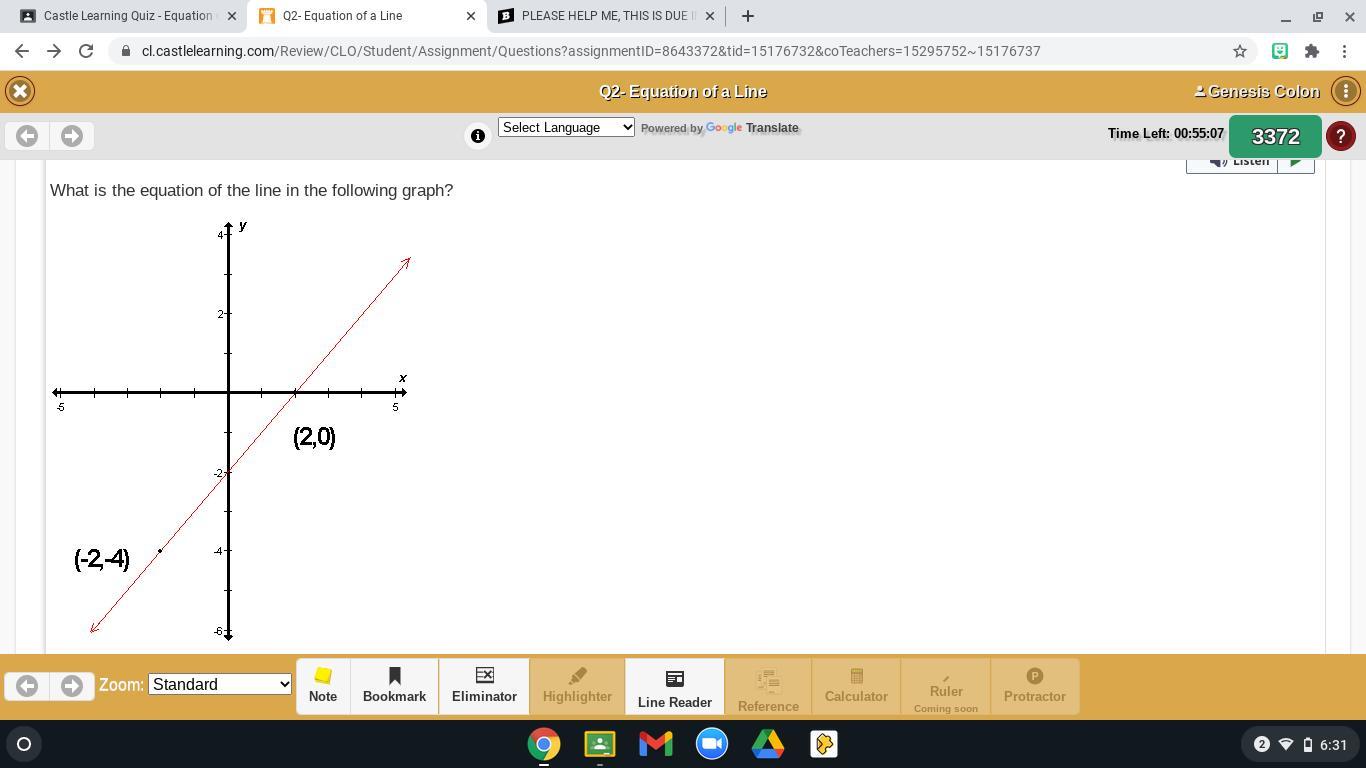
Task: Open the Genesis Colon account menu
Action: 1256,91
